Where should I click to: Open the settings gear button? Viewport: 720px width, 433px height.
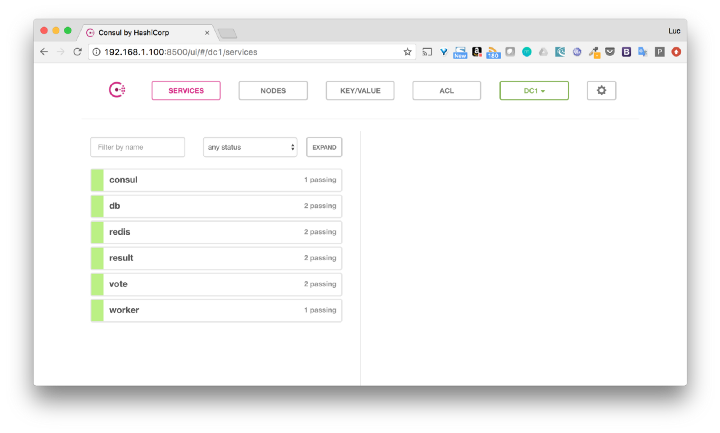click(x=601, y=90)
